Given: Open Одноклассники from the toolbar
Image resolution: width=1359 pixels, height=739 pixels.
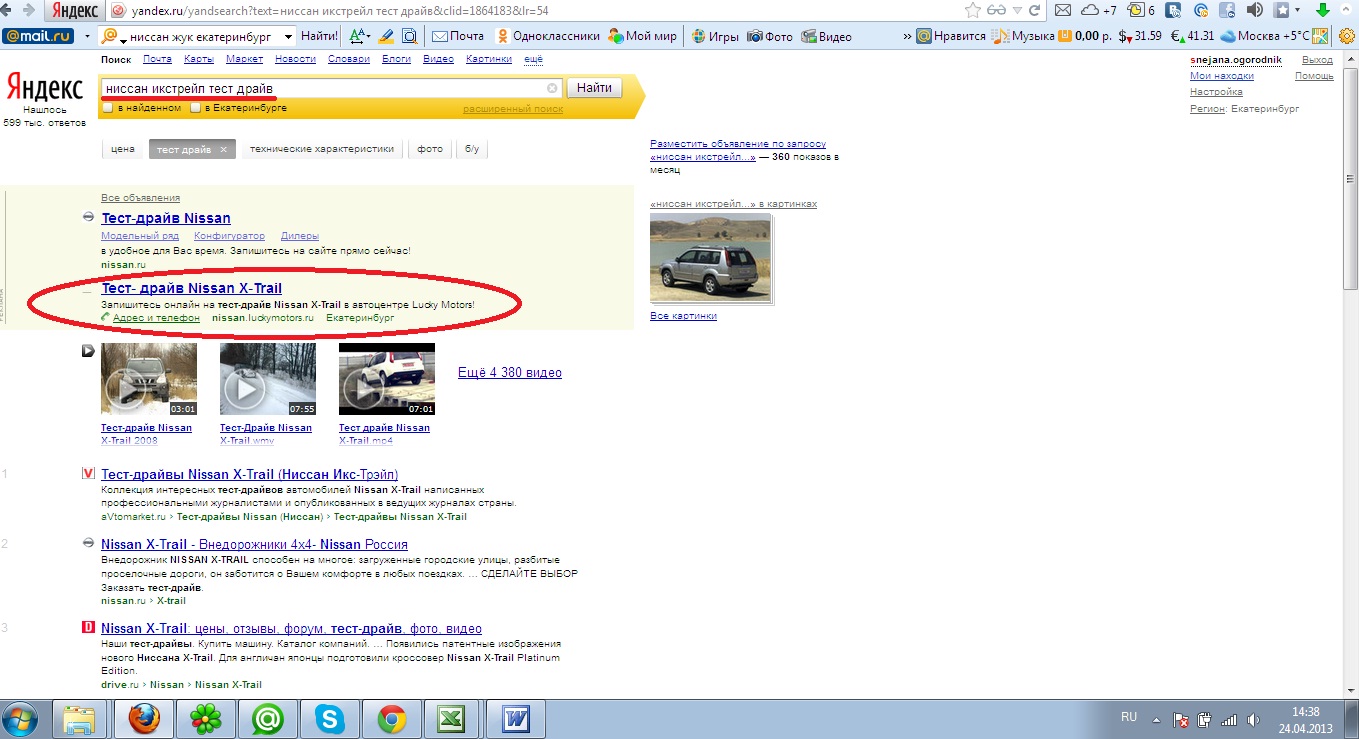Looking at the screenshot, I should pyautogui.click(x=546, y=36).
